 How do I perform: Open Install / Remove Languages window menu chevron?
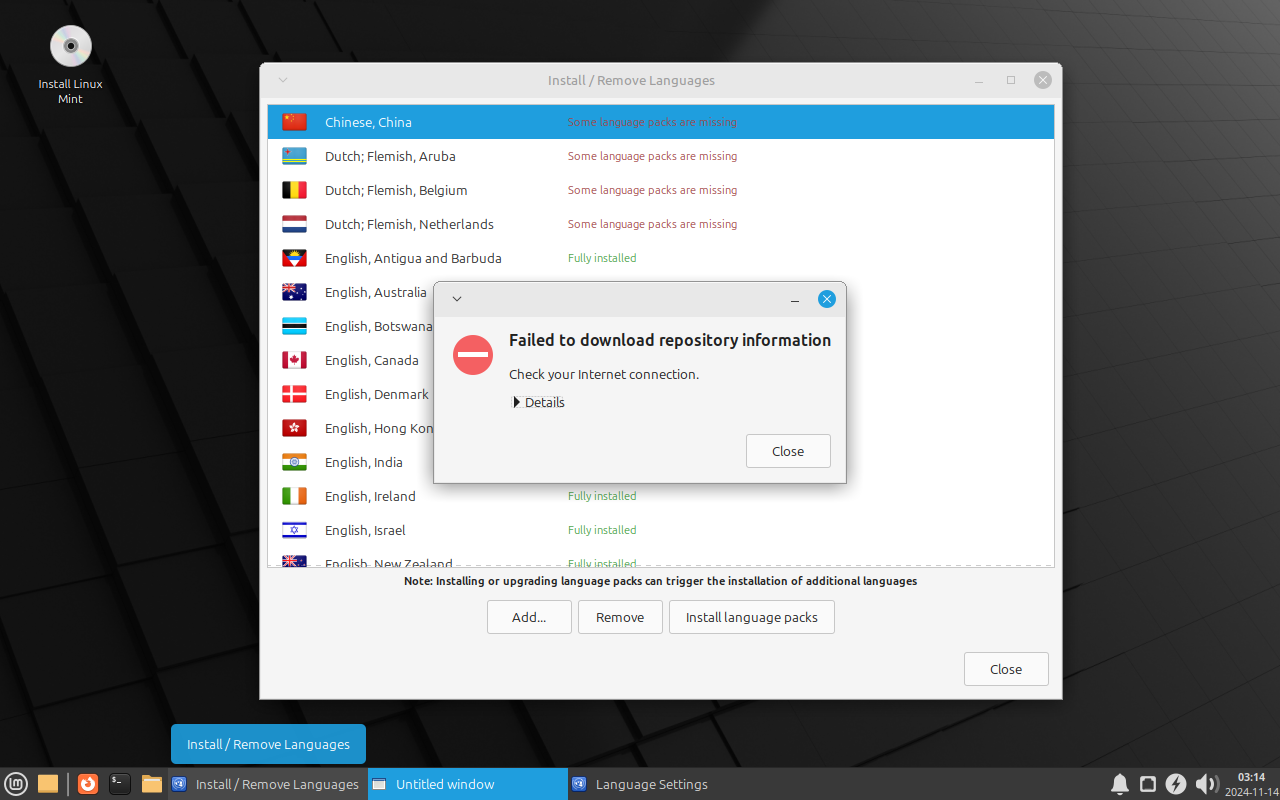283,80
